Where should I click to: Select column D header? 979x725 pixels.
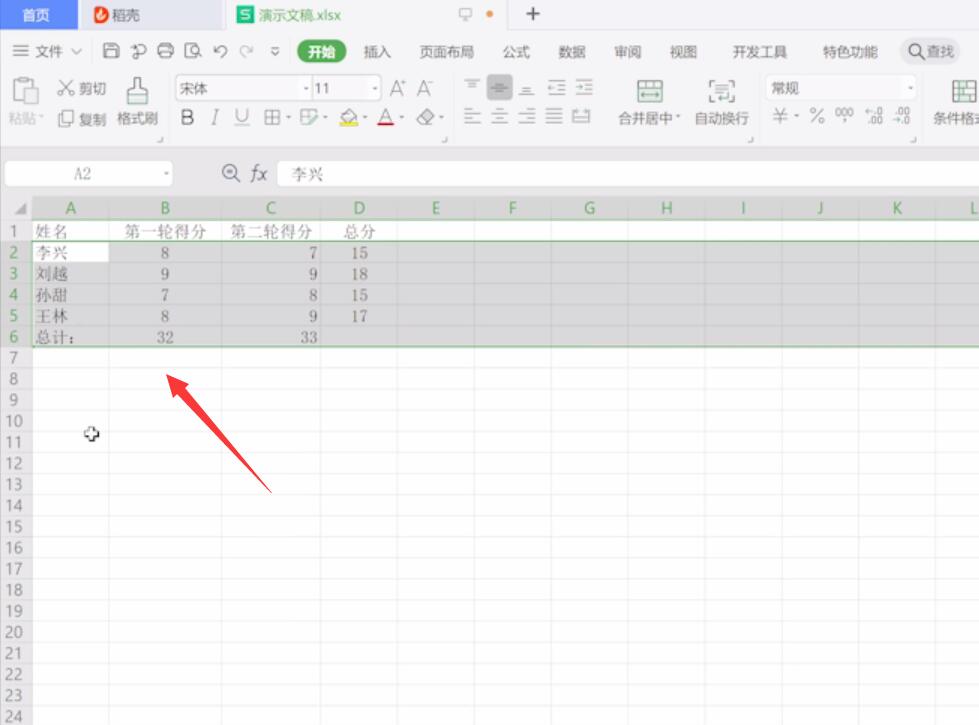click(x=359, y=208)
